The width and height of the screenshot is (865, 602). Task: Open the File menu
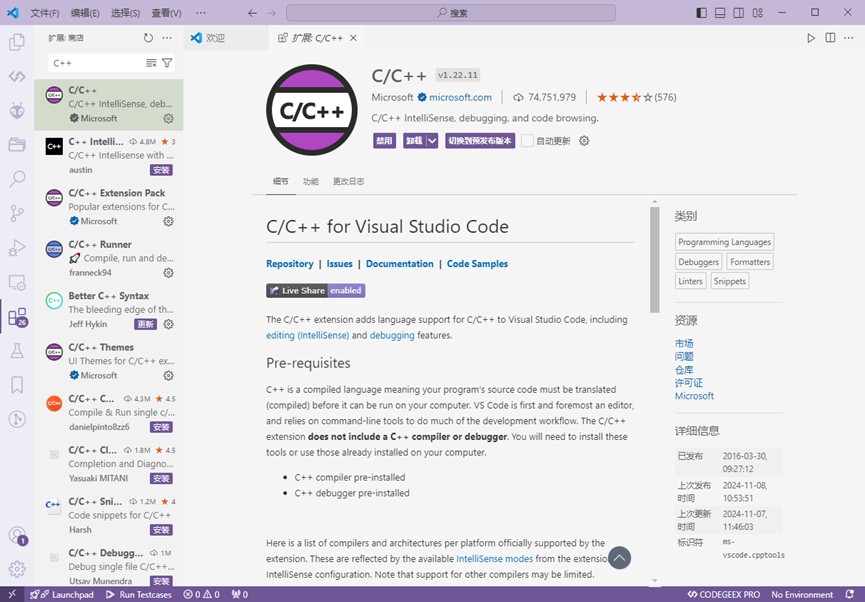tap(45, 13)
